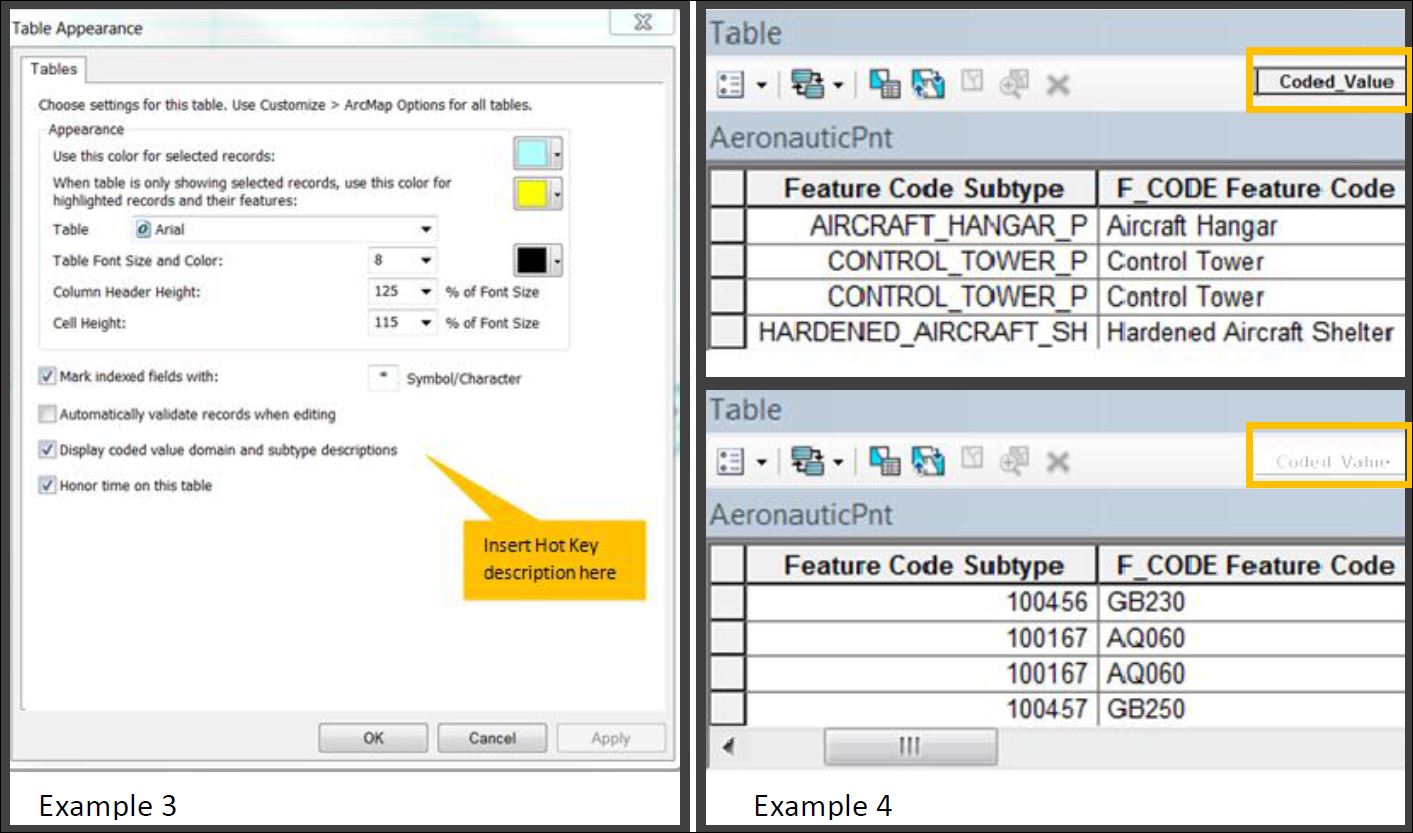This screenshot has width=1413, height=833.
Task: Click the HARDENED_AIRCRAFT_SH cell
Action: click(922, 332)
